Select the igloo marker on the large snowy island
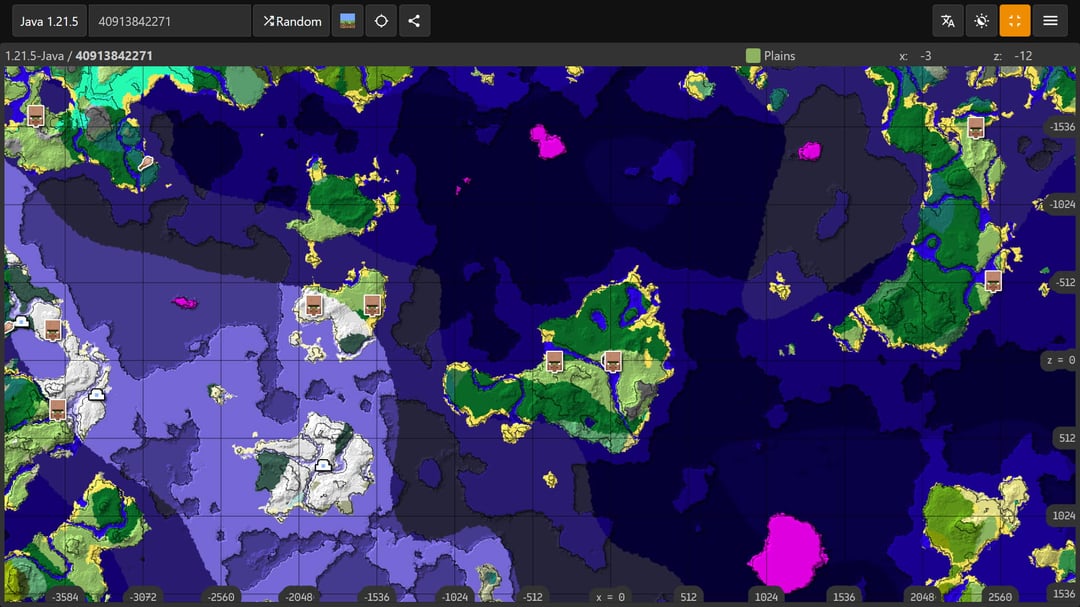Viewport: 1080px width, 607px height. (x=323, y=465)
